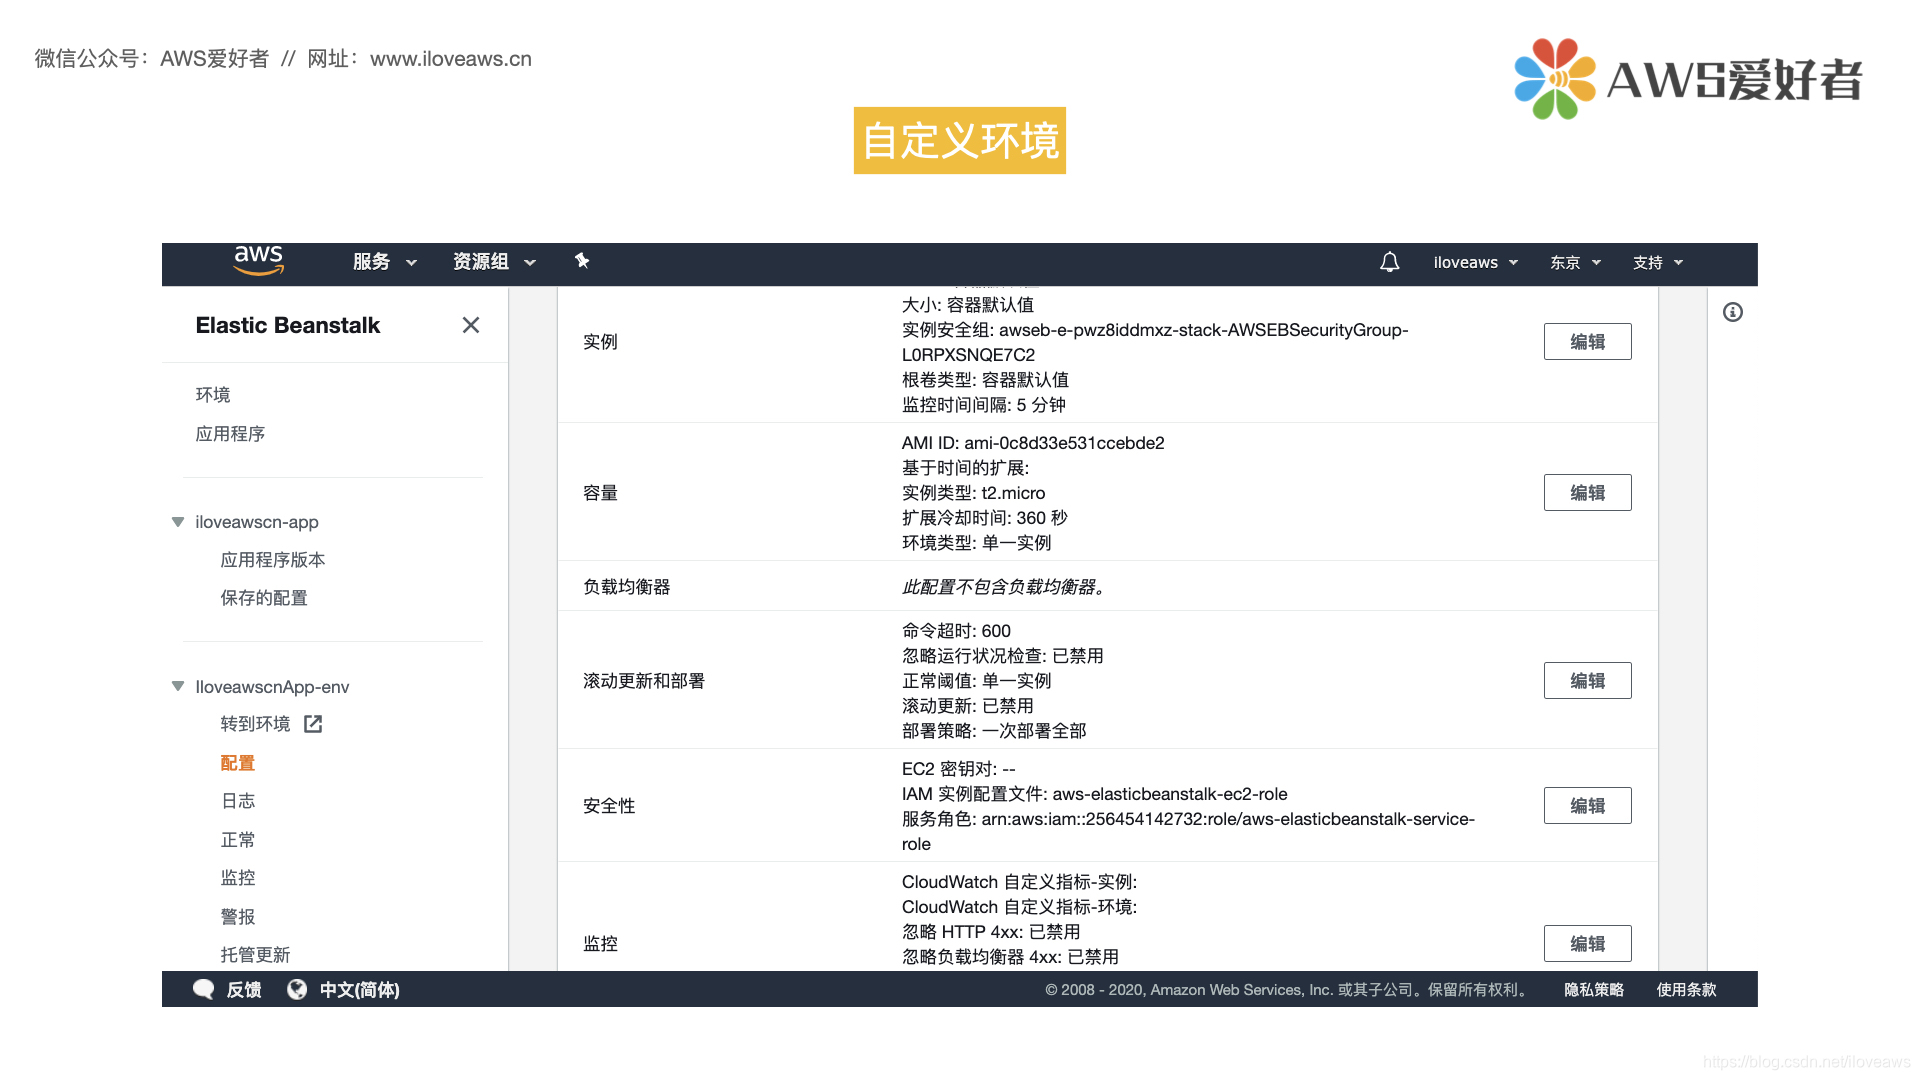Click the feedback speech bubble icon
Screen dimensions: 1920x1080
203,989
